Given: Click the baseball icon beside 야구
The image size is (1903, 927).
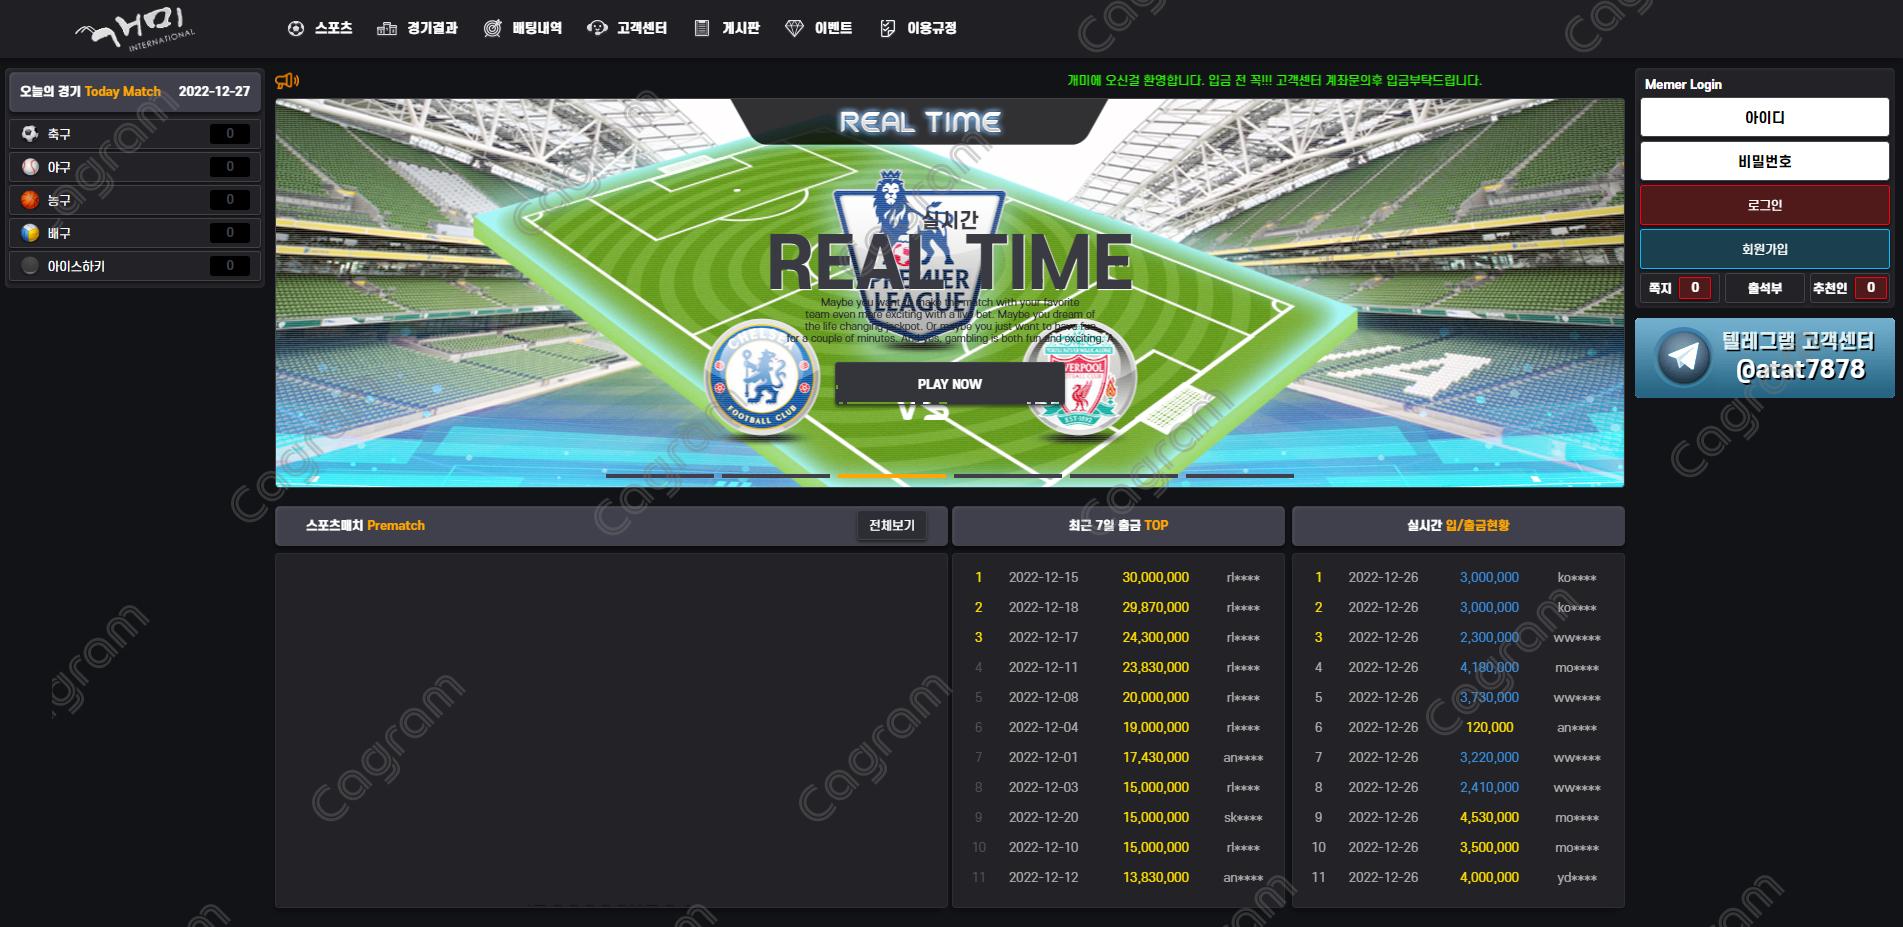Looking at the screenshot, I should tap(30, 167).
